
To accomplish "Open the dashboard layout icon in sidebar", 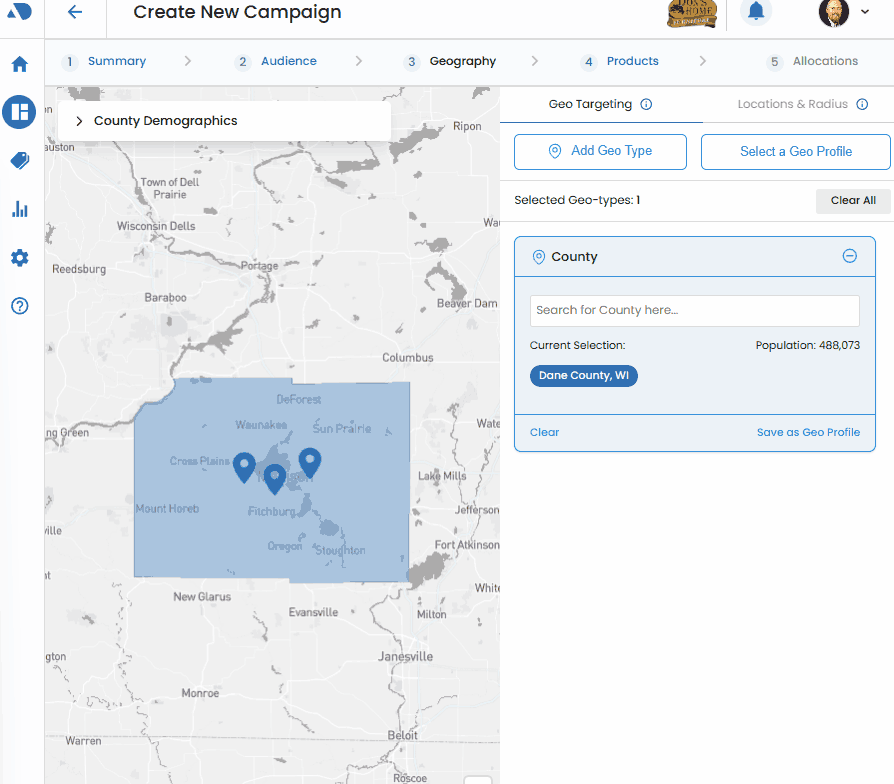I will [19, 112].
